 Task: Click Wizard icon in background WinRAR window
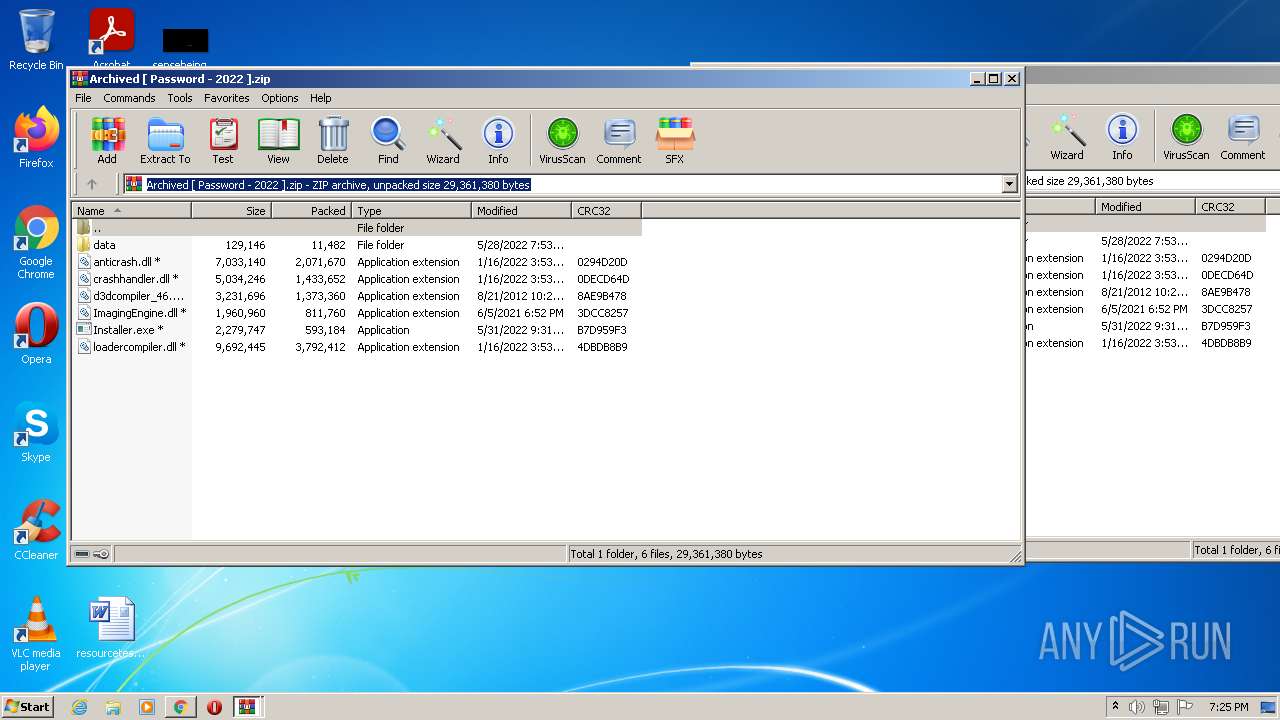1067,137
